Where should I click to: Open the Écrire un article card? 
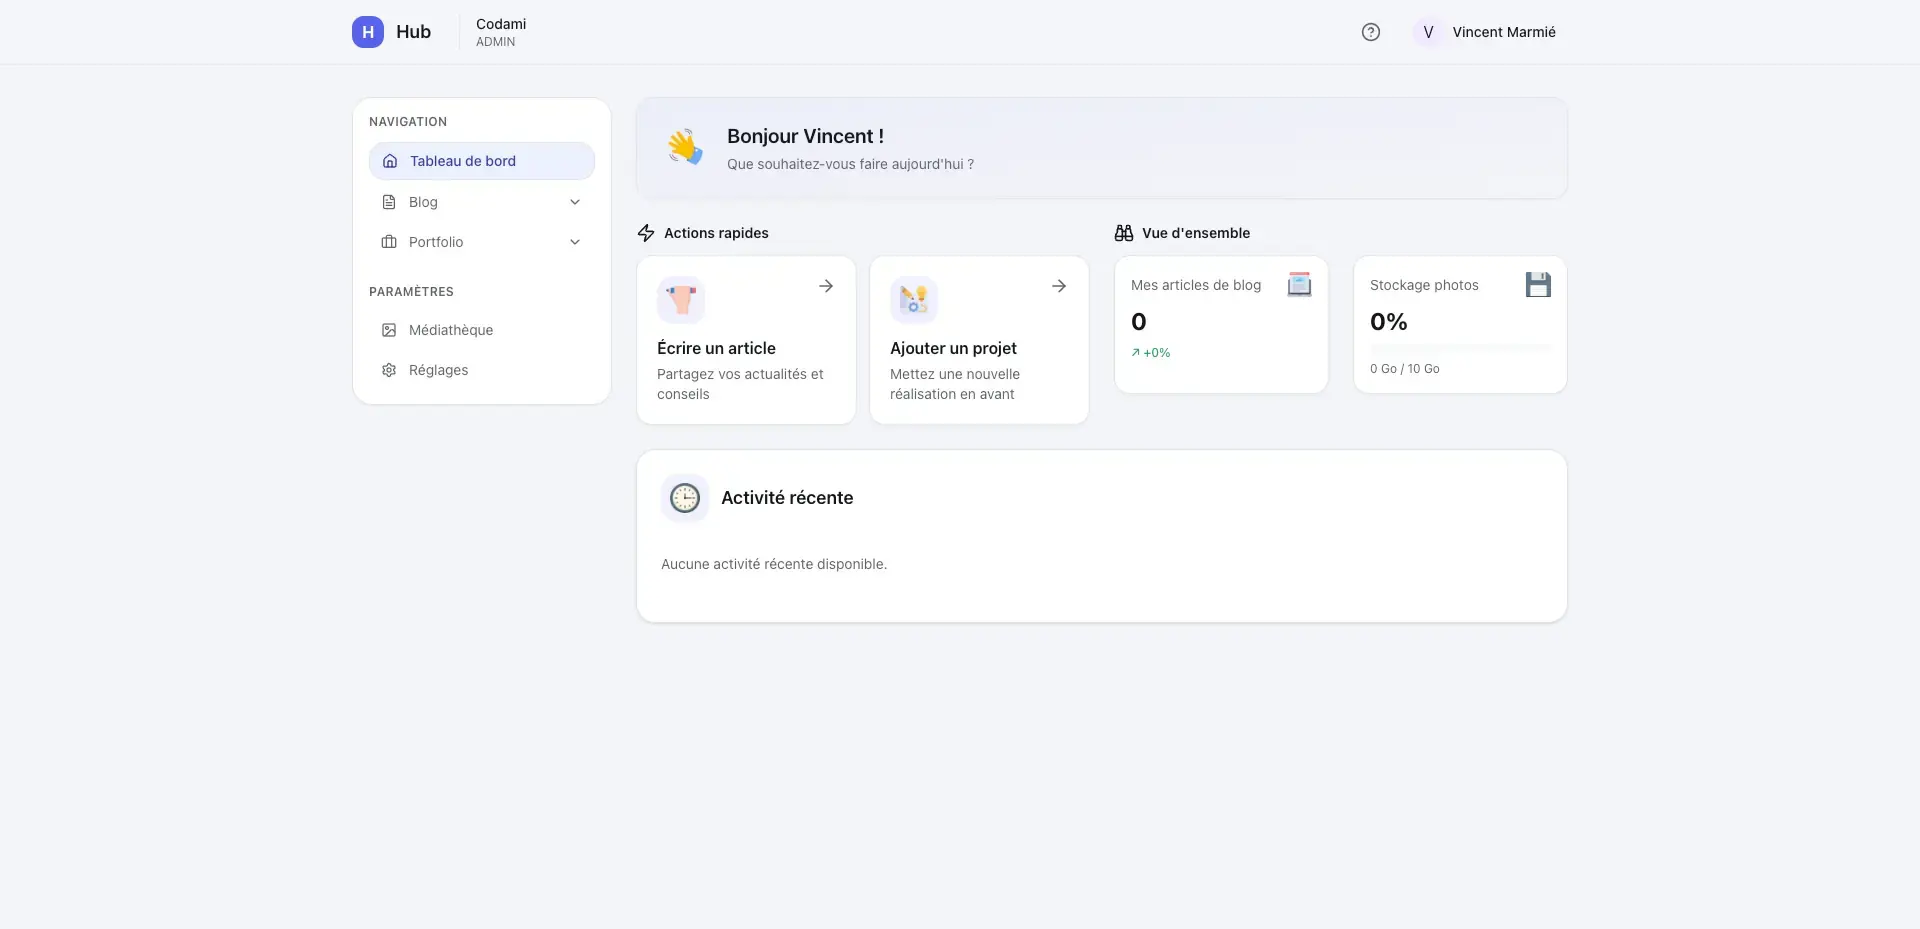[746, 340]
